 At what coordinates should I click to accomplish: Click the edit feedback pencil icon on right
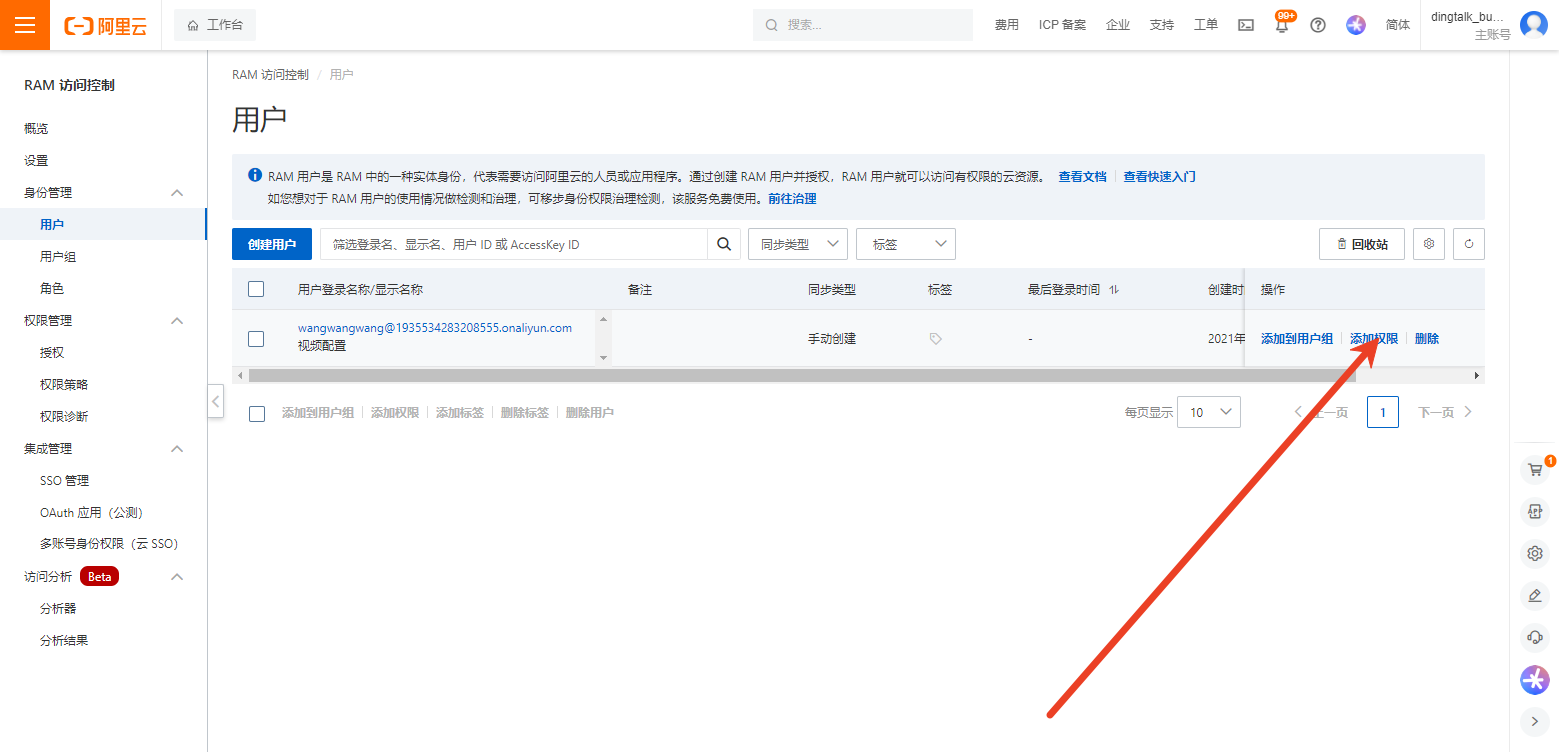[1535, 595]
